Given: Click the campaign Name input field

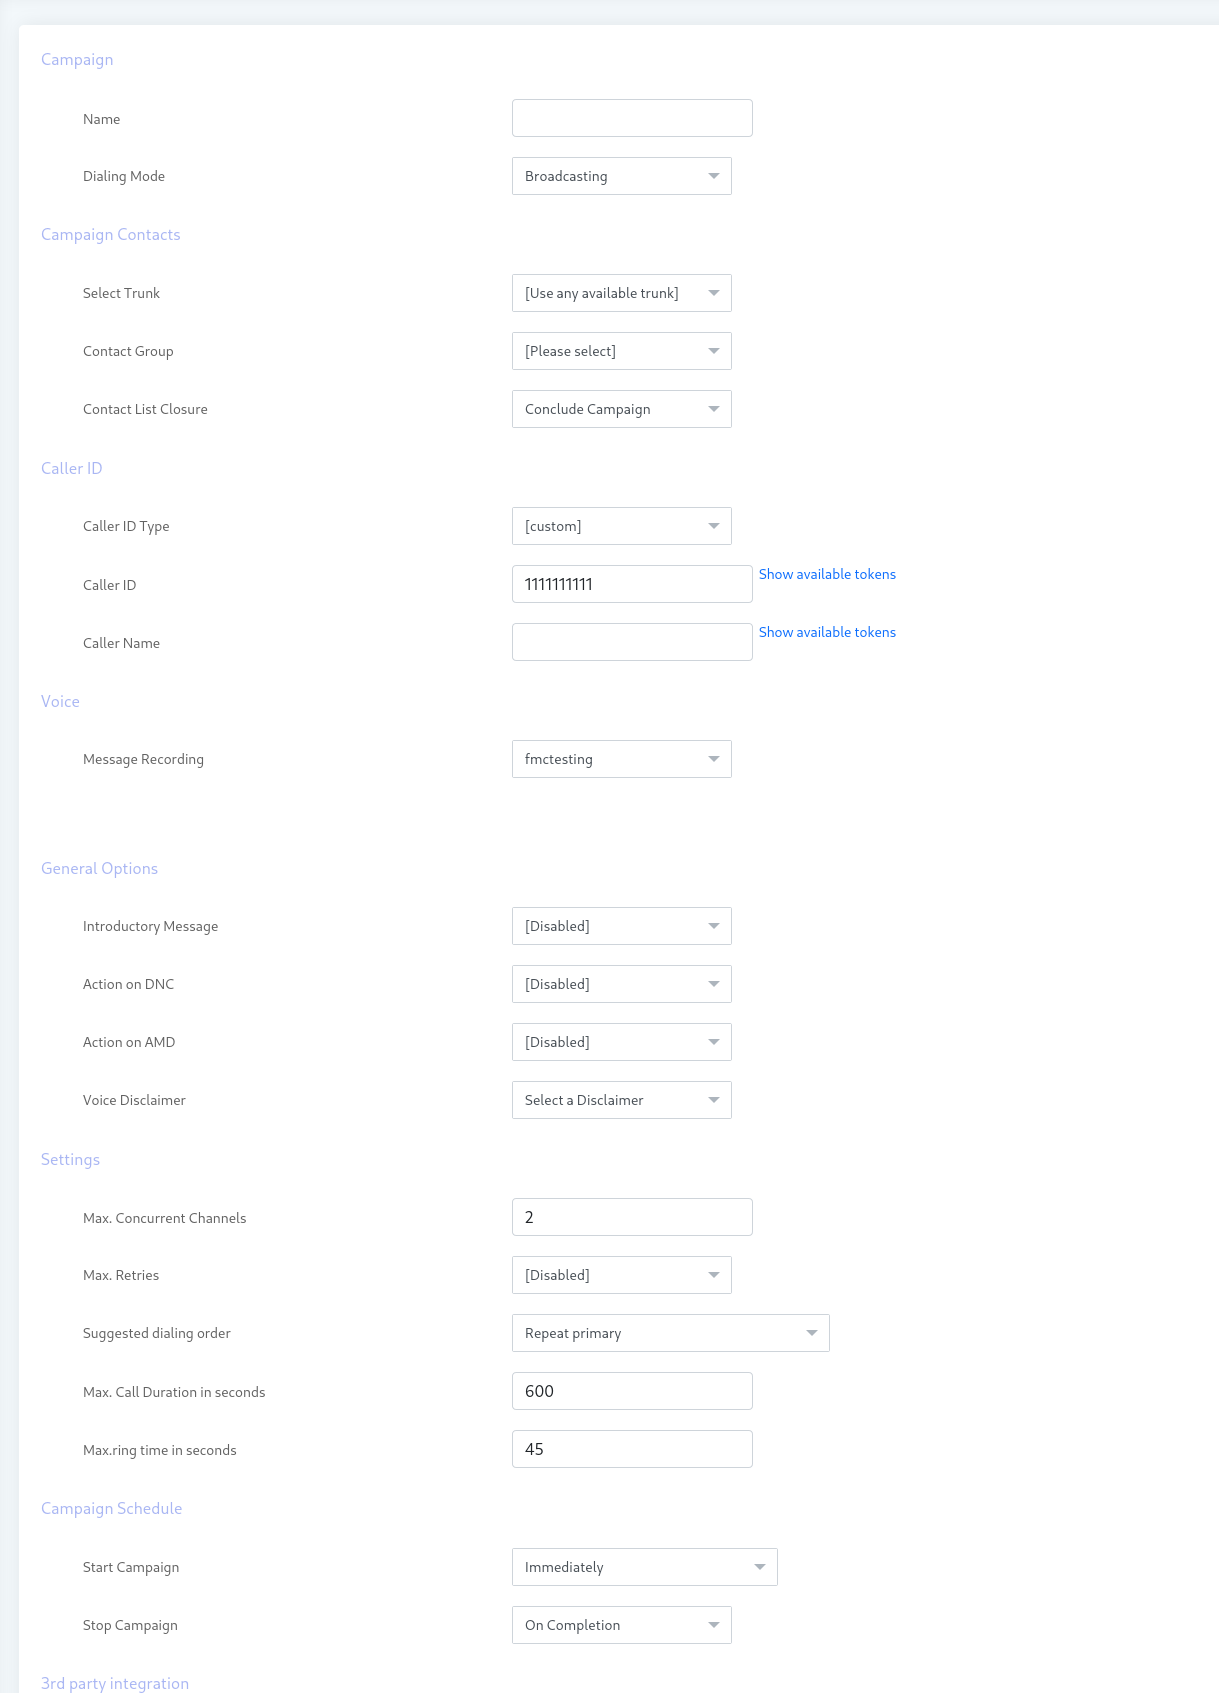Looking at the screenshot, I should tap(632, 118).
